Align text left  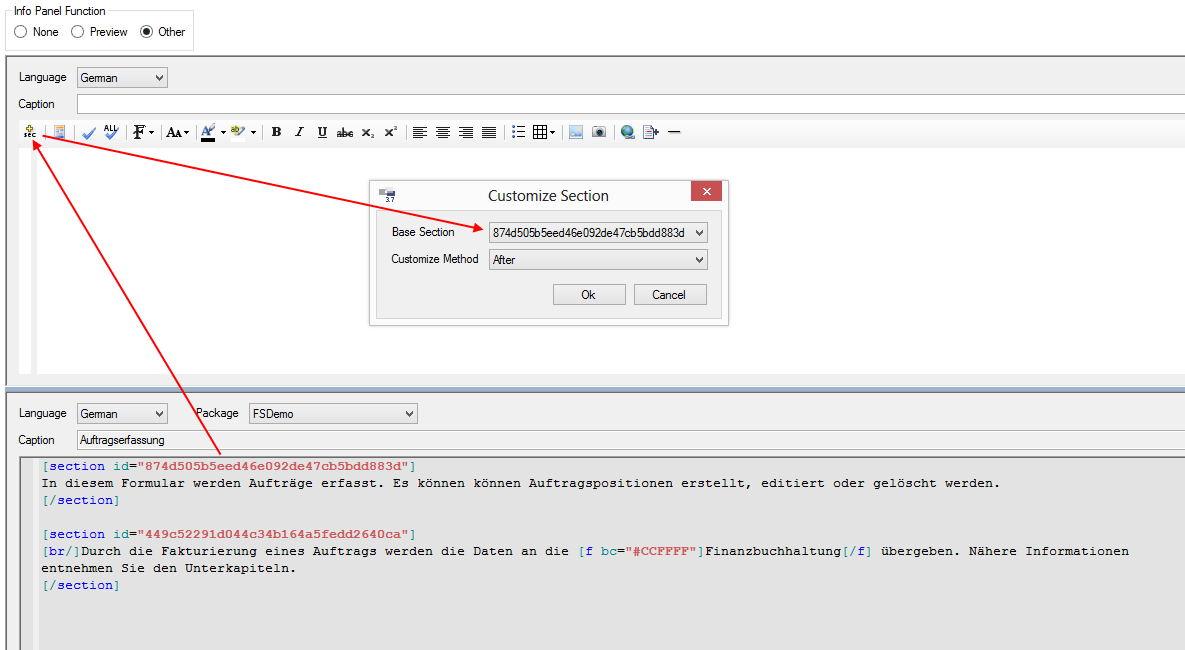420,132
